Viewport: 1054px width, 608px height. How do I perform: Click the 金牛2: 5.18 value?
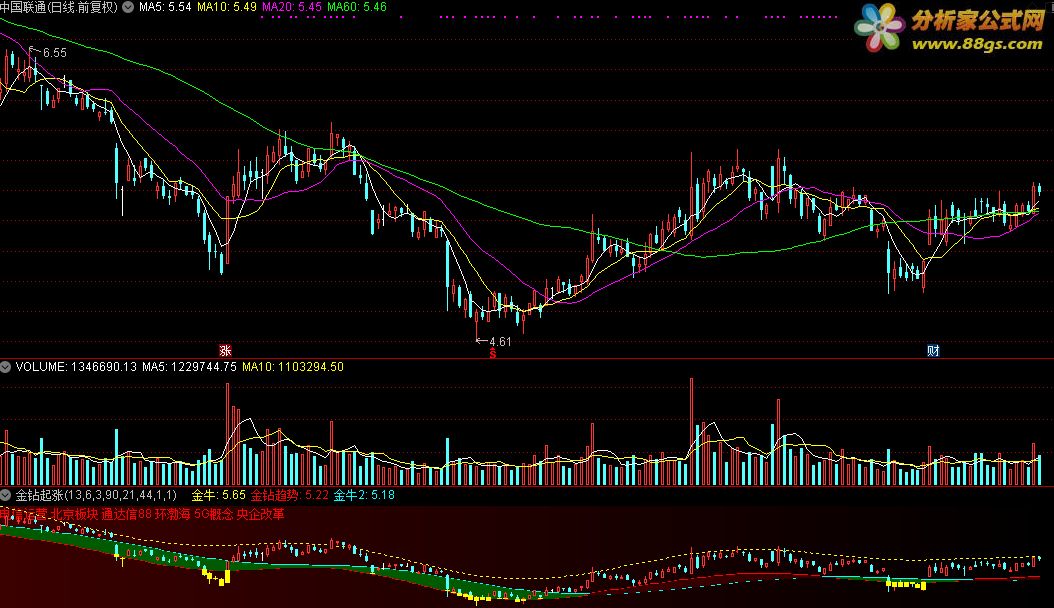pos(364,495)
